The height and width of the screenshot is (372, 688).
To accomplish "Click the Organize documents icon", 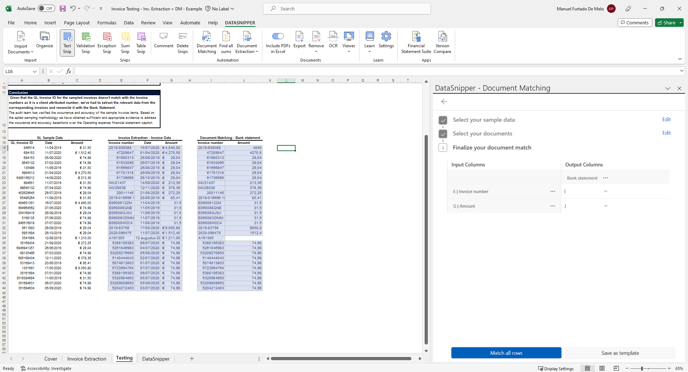I will (x=44, y=40).
